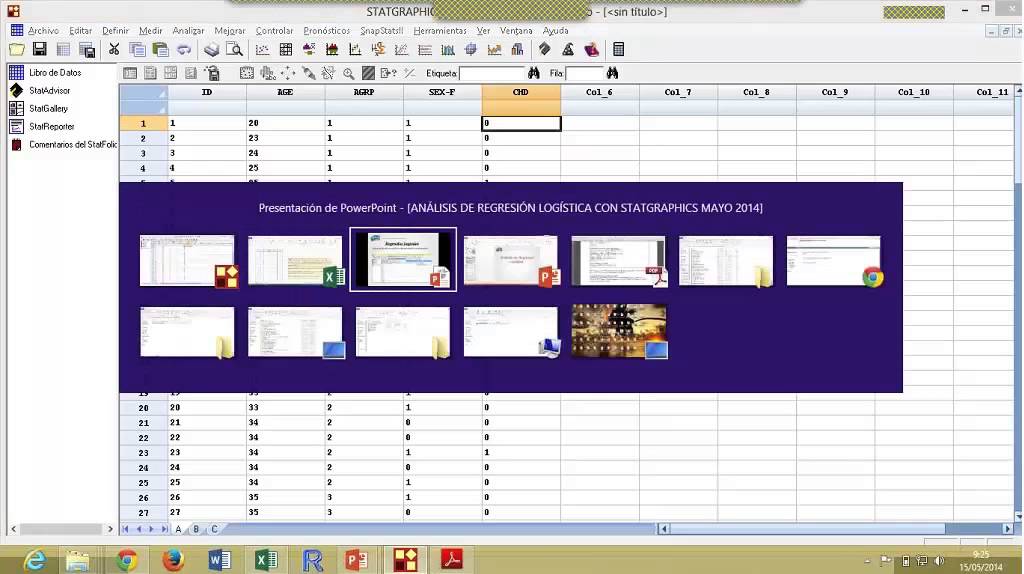Open the Pronósticos menu
This screenshot has height=574, width=1024.
(327, 31)
